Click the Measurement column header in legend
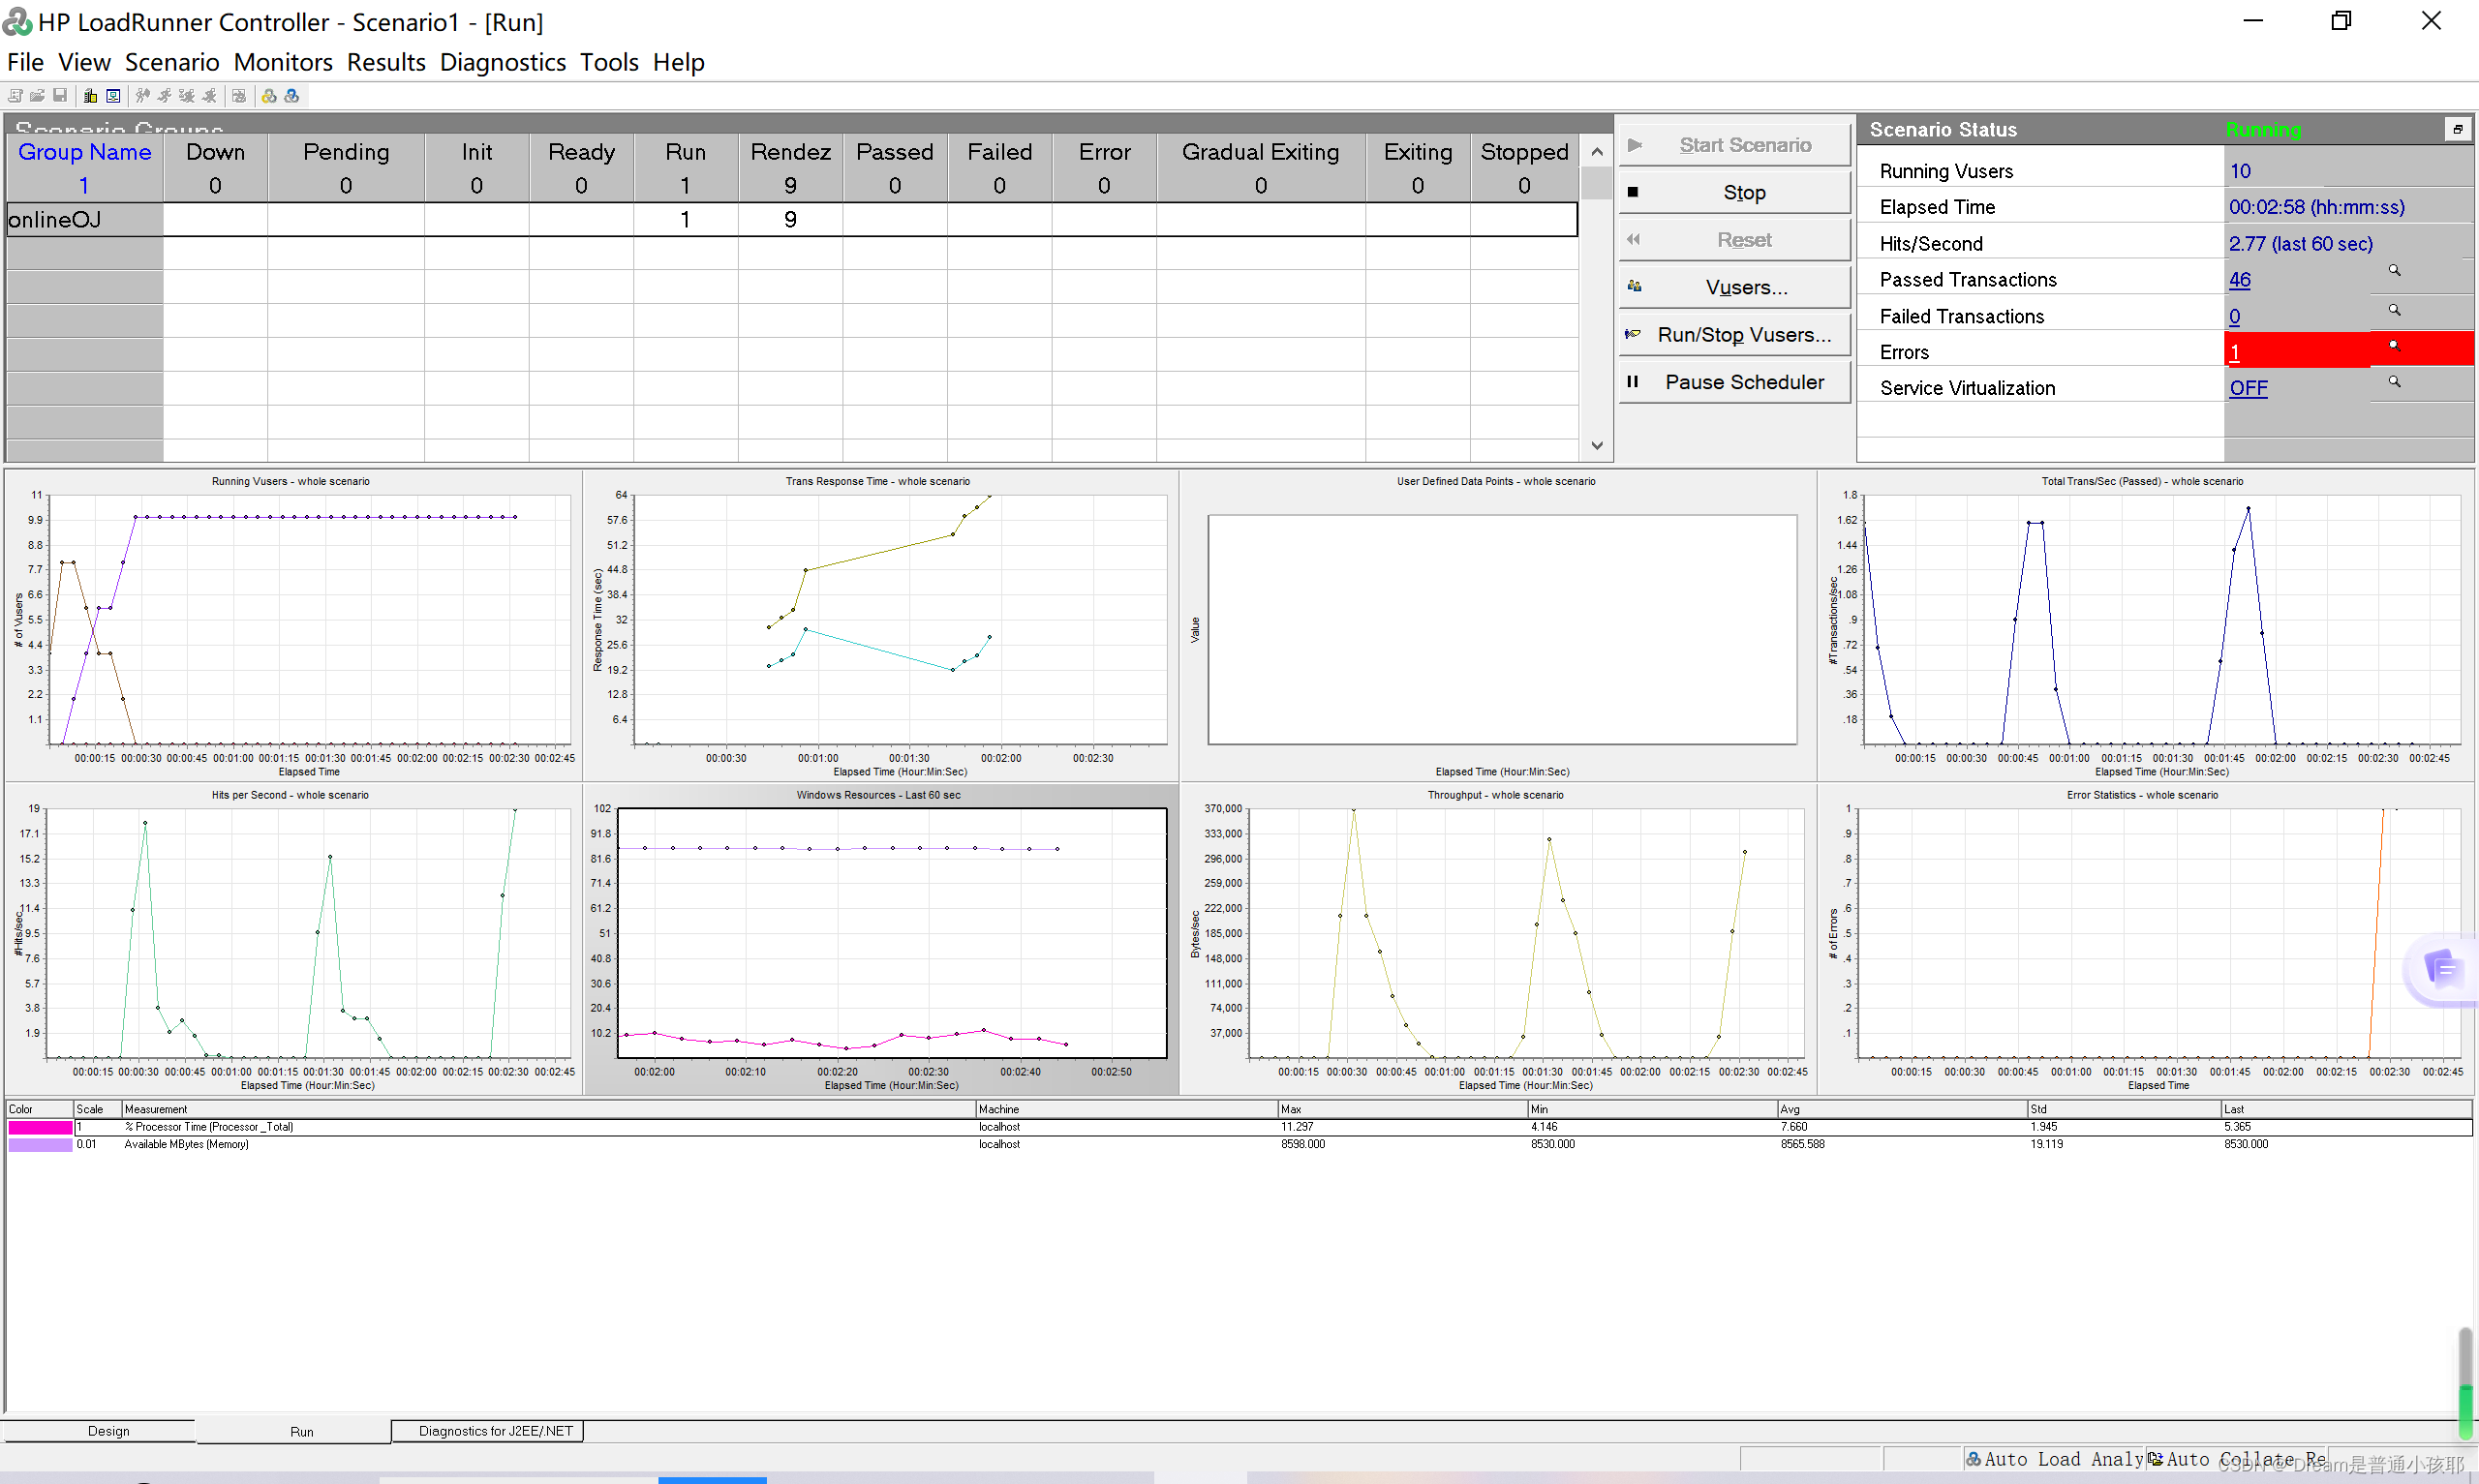The height and width of the screenshot is (1484, 2479). point(548,1109)
